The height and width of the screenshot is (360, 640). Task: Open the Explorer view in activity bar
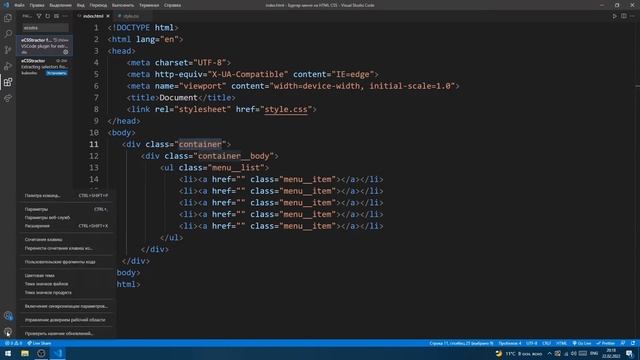pyautogui.click(x=8, y=18)
